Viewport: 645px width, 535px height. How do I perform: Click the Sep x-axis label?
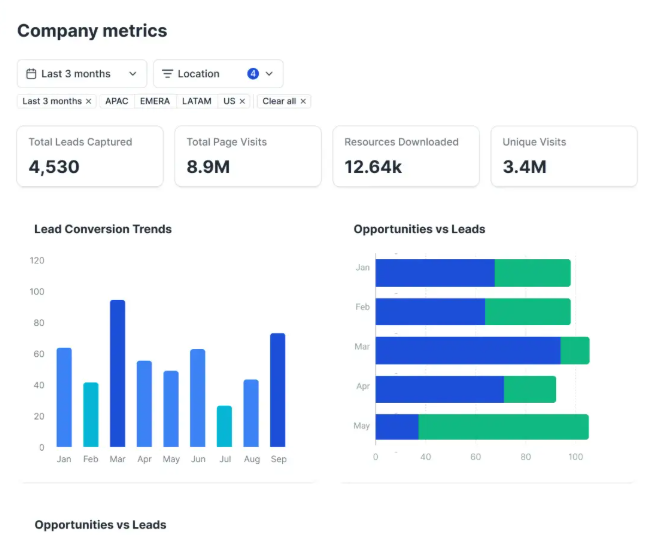(278, 459)
